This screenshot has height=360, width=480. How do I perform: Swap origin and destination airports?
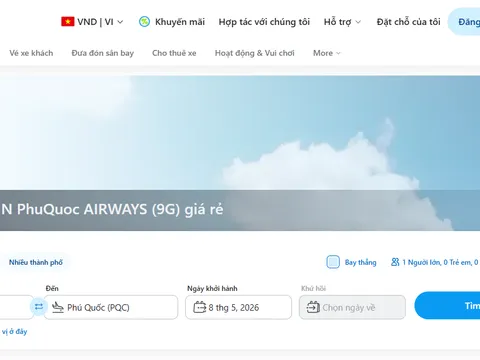[39, 307]
